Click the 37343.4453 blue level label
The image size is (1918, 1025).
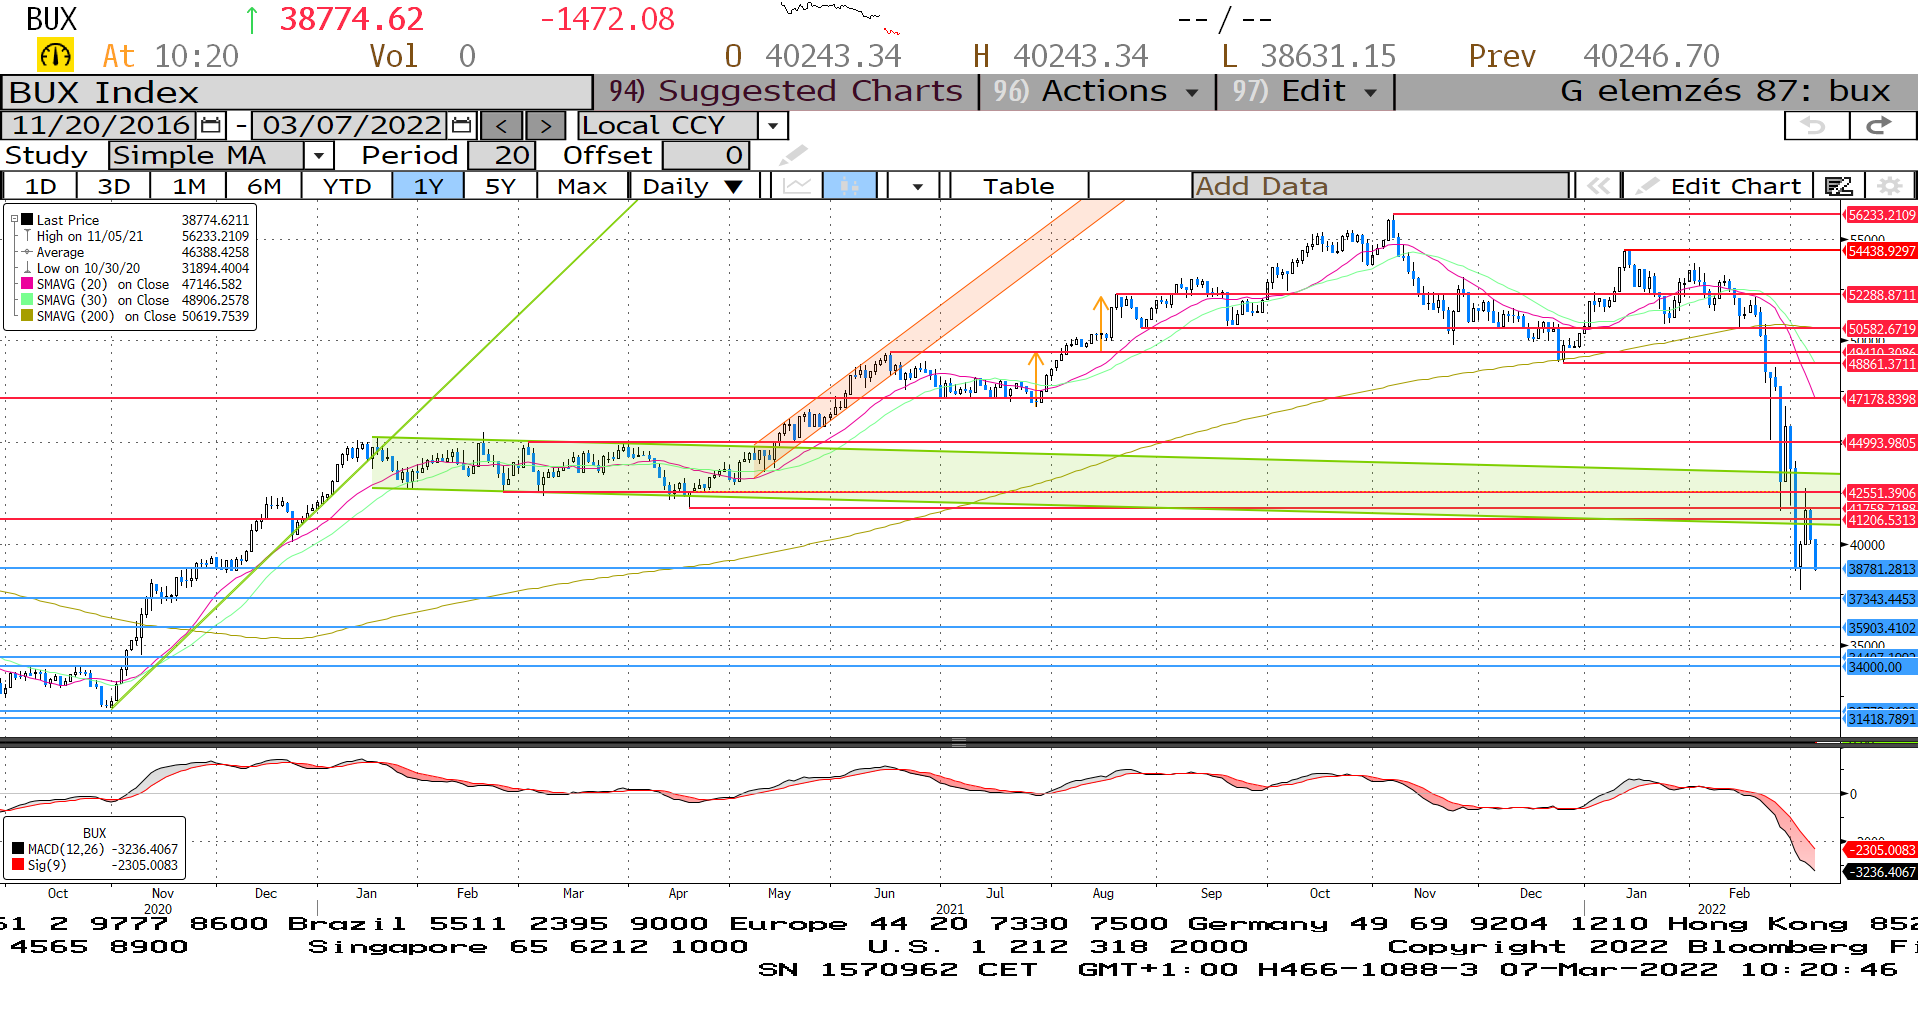pos(1881,599)
